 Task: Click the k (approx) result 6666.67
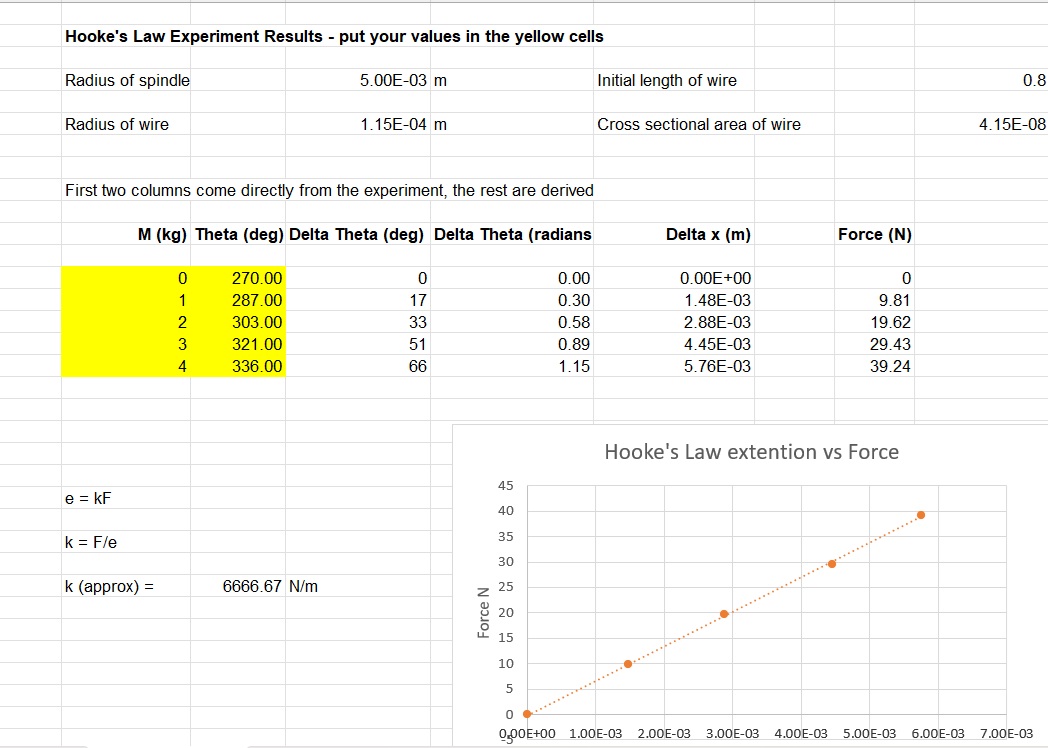(253, 586)
